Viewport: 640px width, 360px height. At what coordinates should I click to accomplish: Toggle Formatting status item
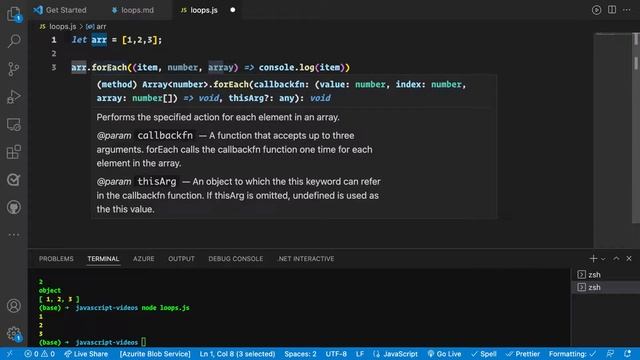(572, 354)
